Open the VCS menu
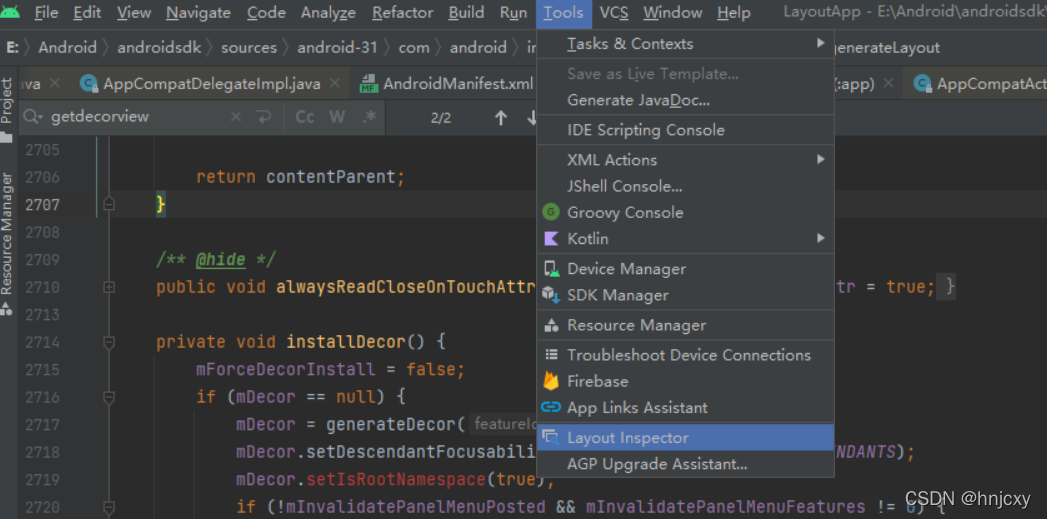The height and width of the screenshot is (519, 1047). pyautogui.click(x=614, y=13)
